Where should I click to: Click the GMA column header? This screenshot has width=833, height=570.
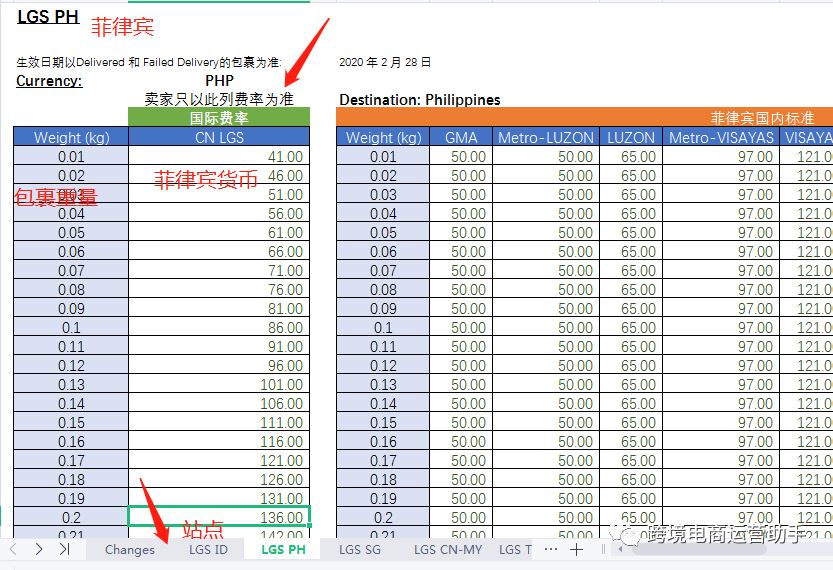pyautogui.click(x=461, y=137)
